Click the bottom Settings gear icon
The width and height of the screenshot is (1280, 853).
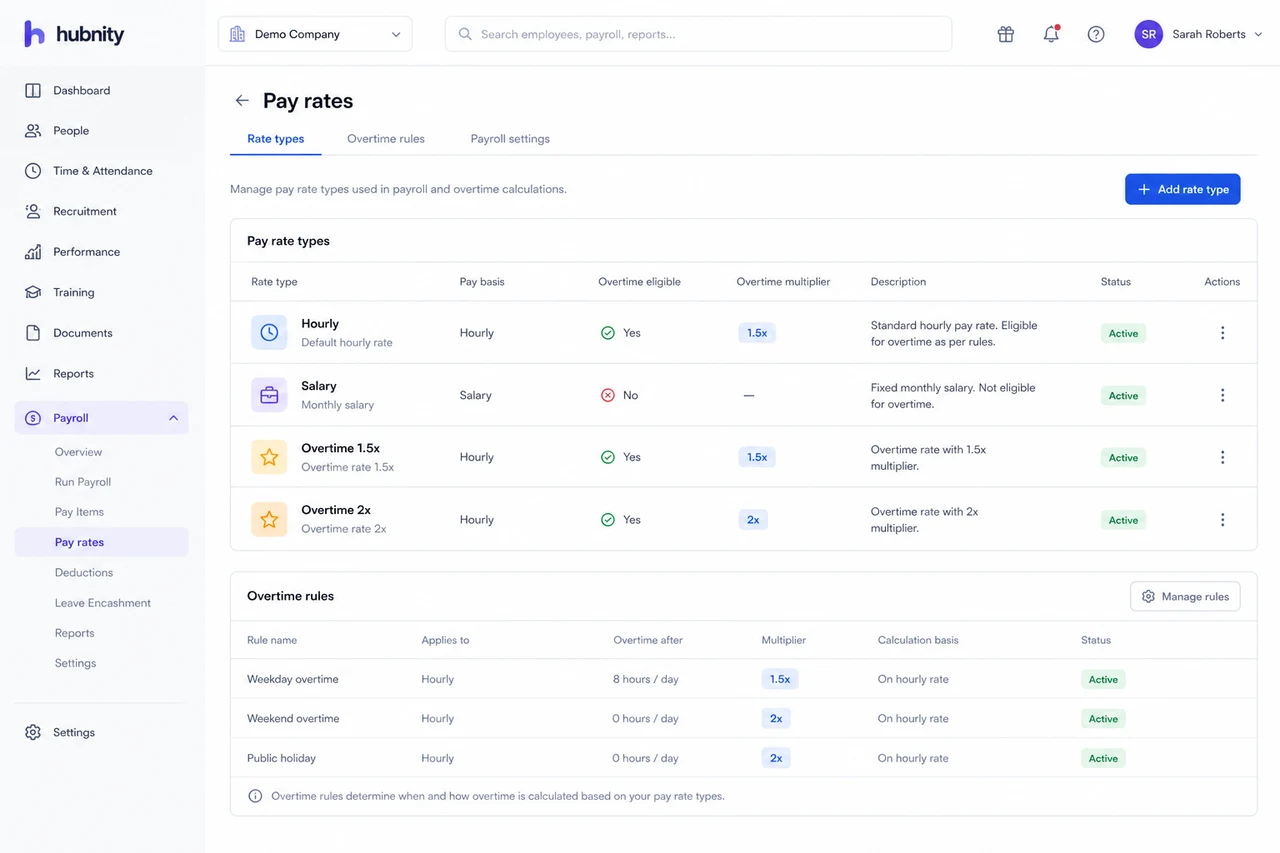tap(33, 732)
